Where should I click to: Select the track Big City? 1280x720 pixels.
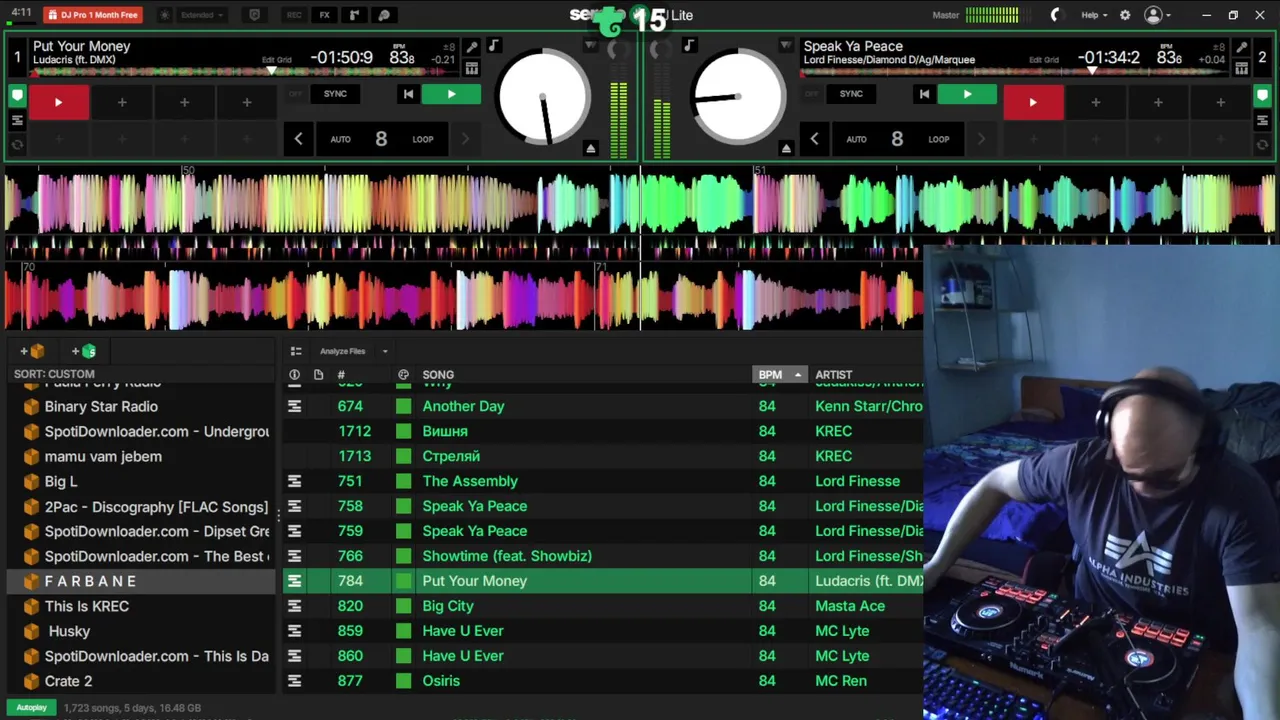tap(603, 606)
